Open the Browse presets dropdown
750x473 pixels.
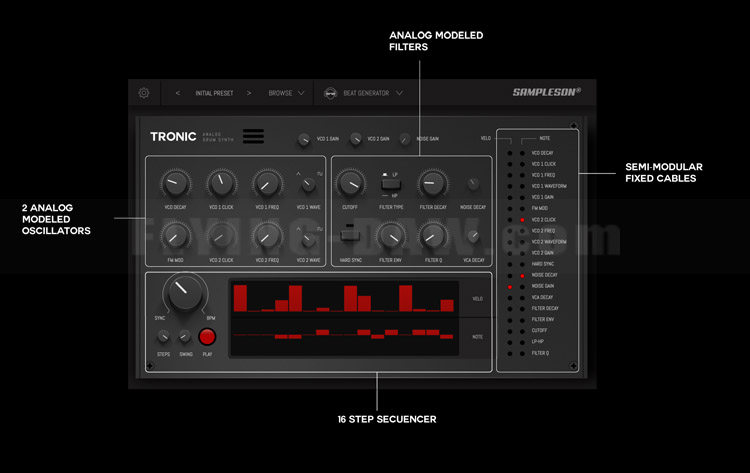[286, 93]
